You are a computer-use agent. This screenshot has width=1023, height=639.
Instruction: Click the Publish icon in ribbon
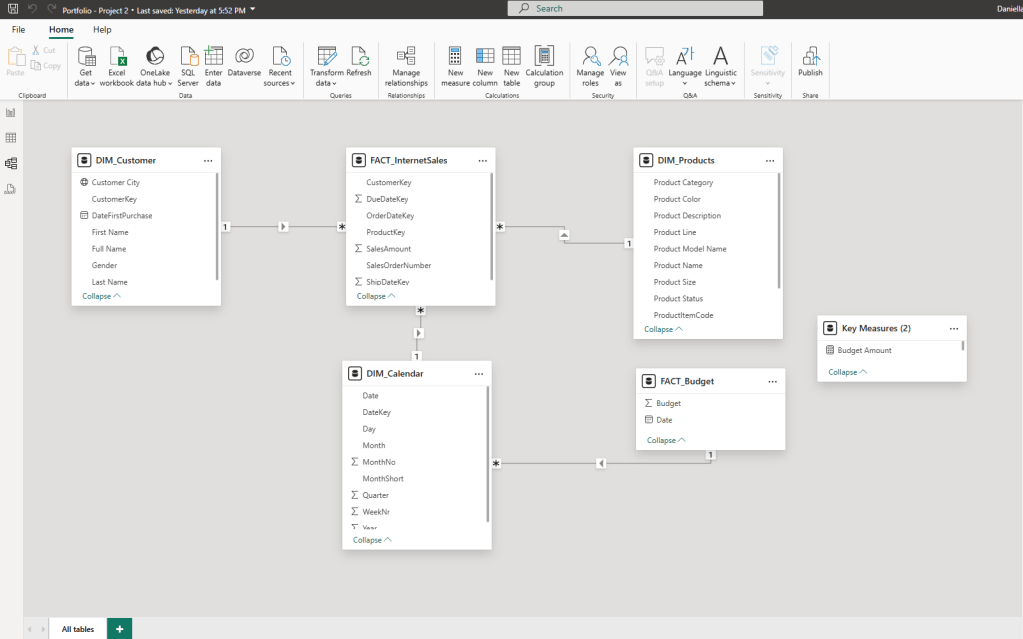tap(810, 57)
